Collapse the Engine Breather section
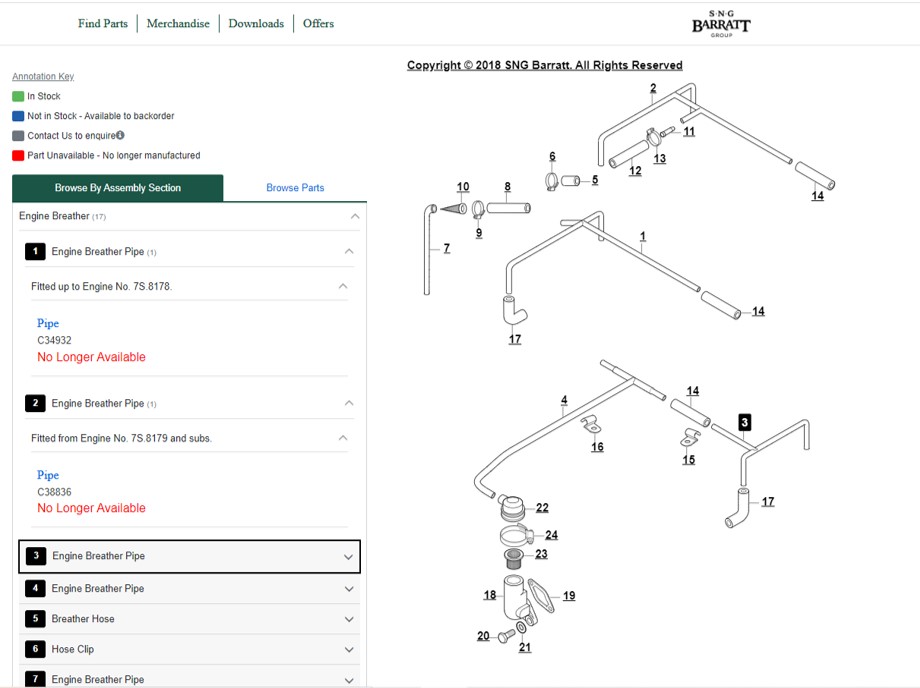The image size is (920, 688). 355,216
